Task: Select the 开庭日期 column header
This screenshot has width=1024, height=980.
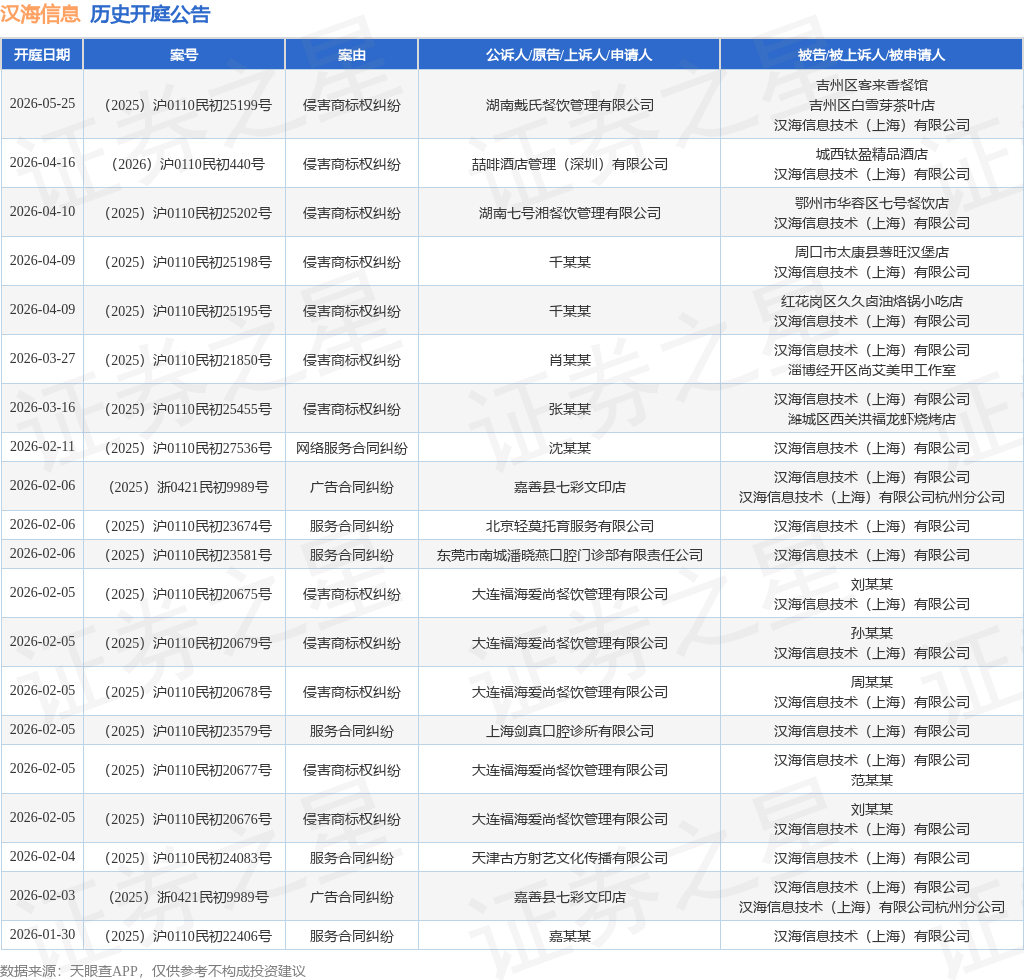Action: click(42, 55)
